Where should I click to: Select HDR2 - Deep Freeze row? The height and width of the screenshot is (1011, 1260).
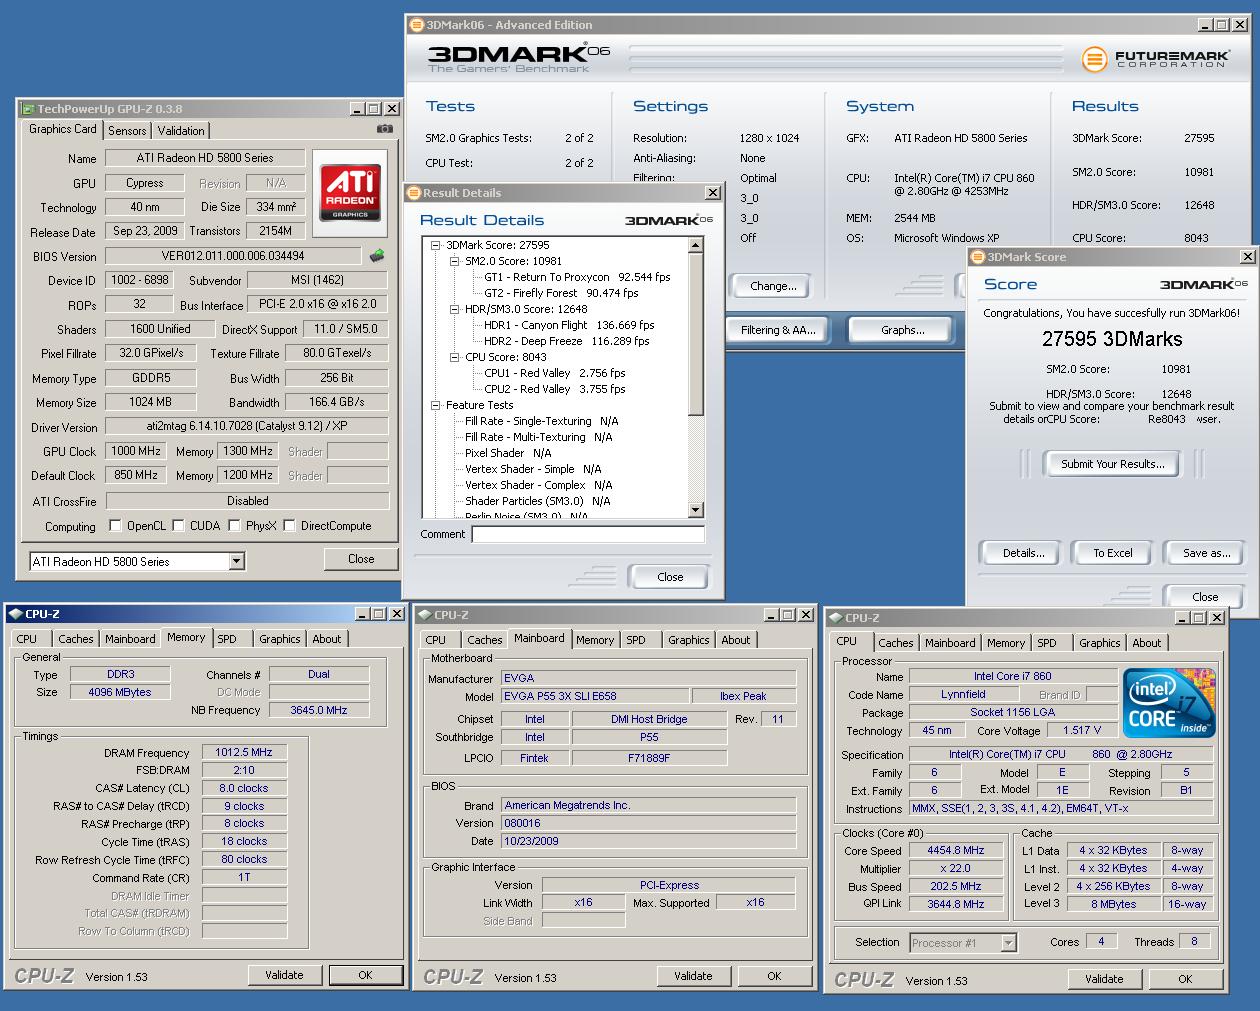tap(566, 341)
